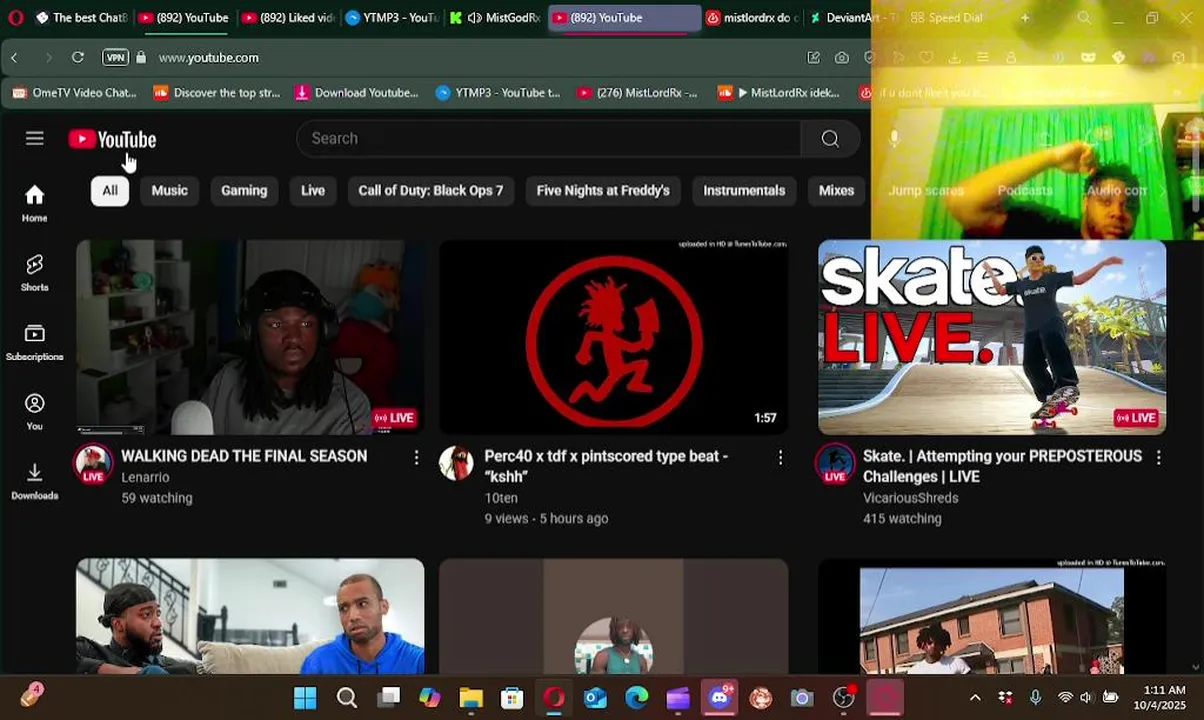
Task: Select the Live filter chip
Action: pos(313,190)
